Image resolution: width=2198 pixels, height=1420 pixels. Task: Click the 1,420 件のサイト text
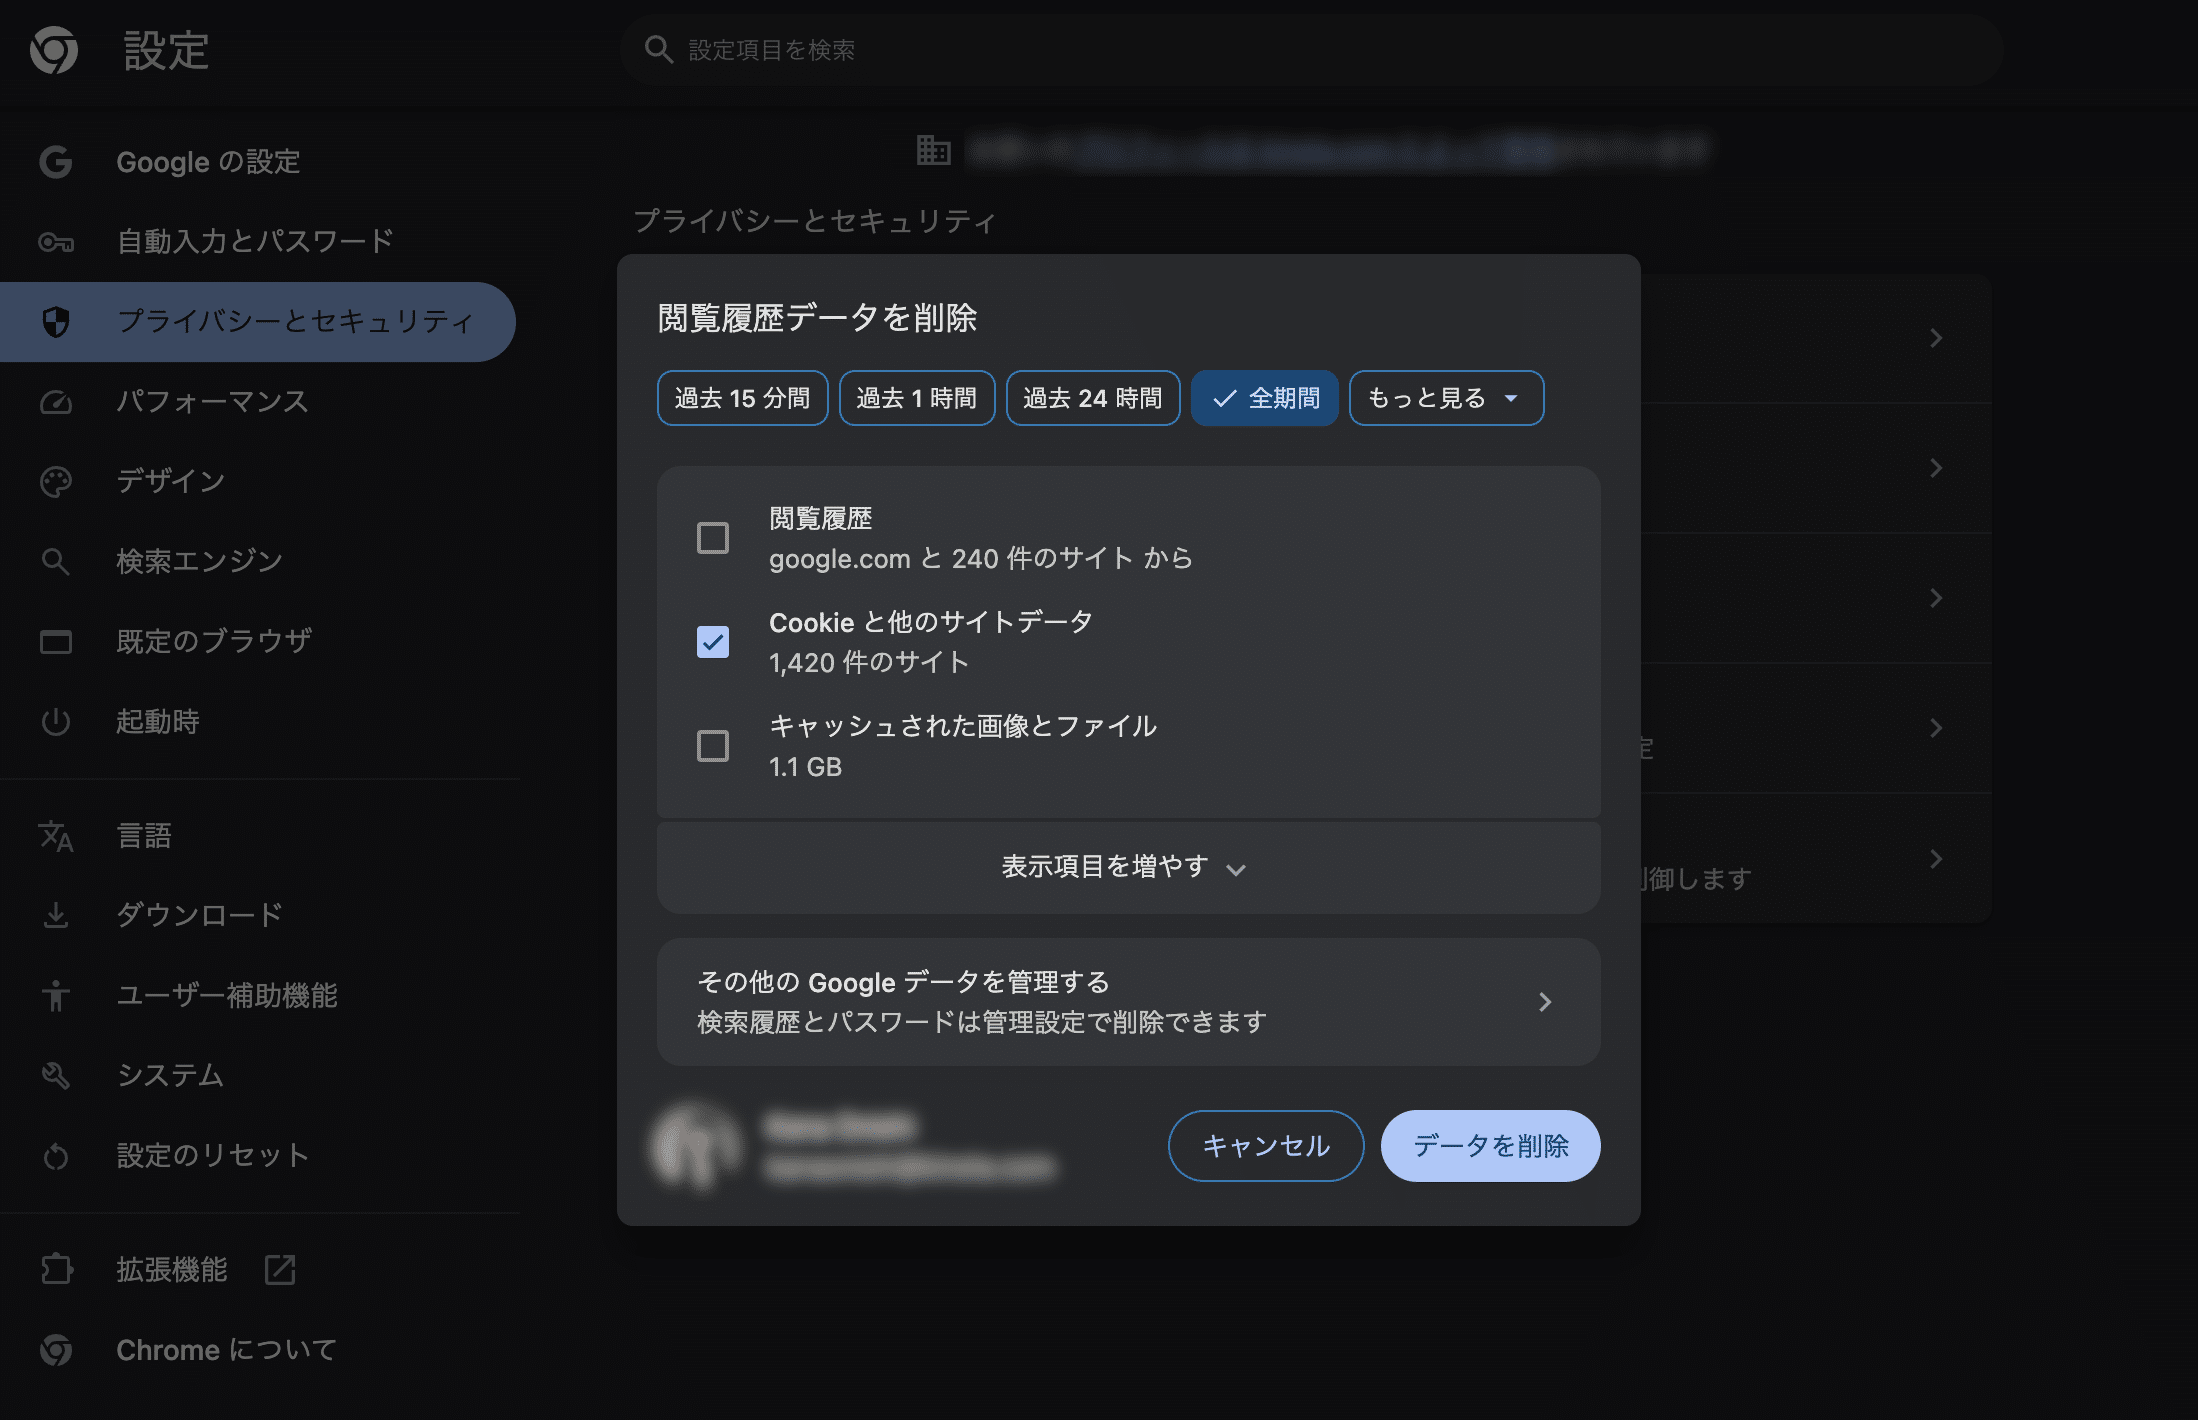click(869, 663)
